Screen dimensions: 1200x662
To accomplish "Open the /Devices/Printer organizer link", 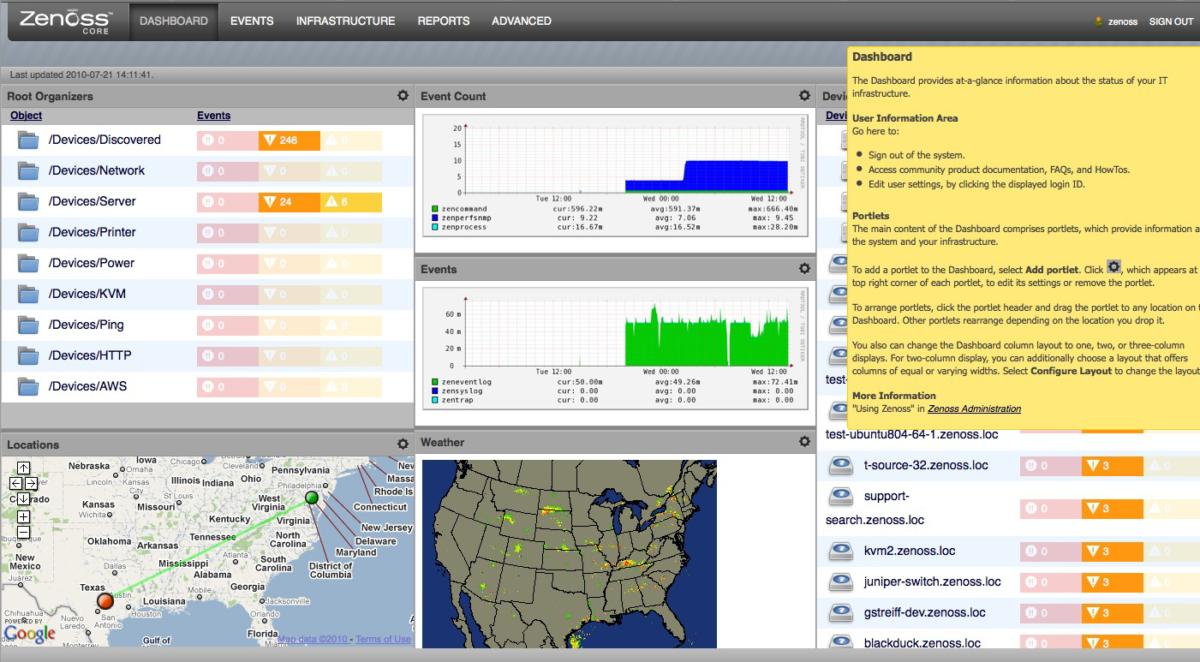I will pyautogui.click(x=92, y=233).
